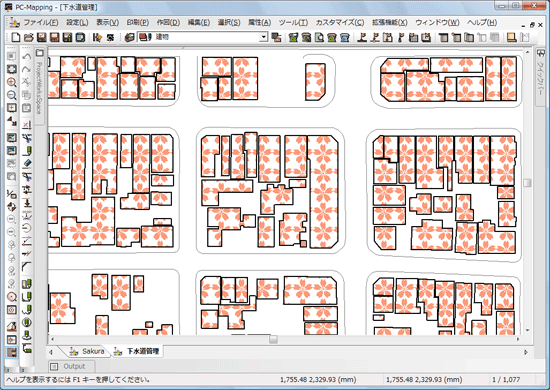Select the eraser tool icon
The width and height of the screenshot is (550, 390).
pyautogui.click(x=27, y=163)
